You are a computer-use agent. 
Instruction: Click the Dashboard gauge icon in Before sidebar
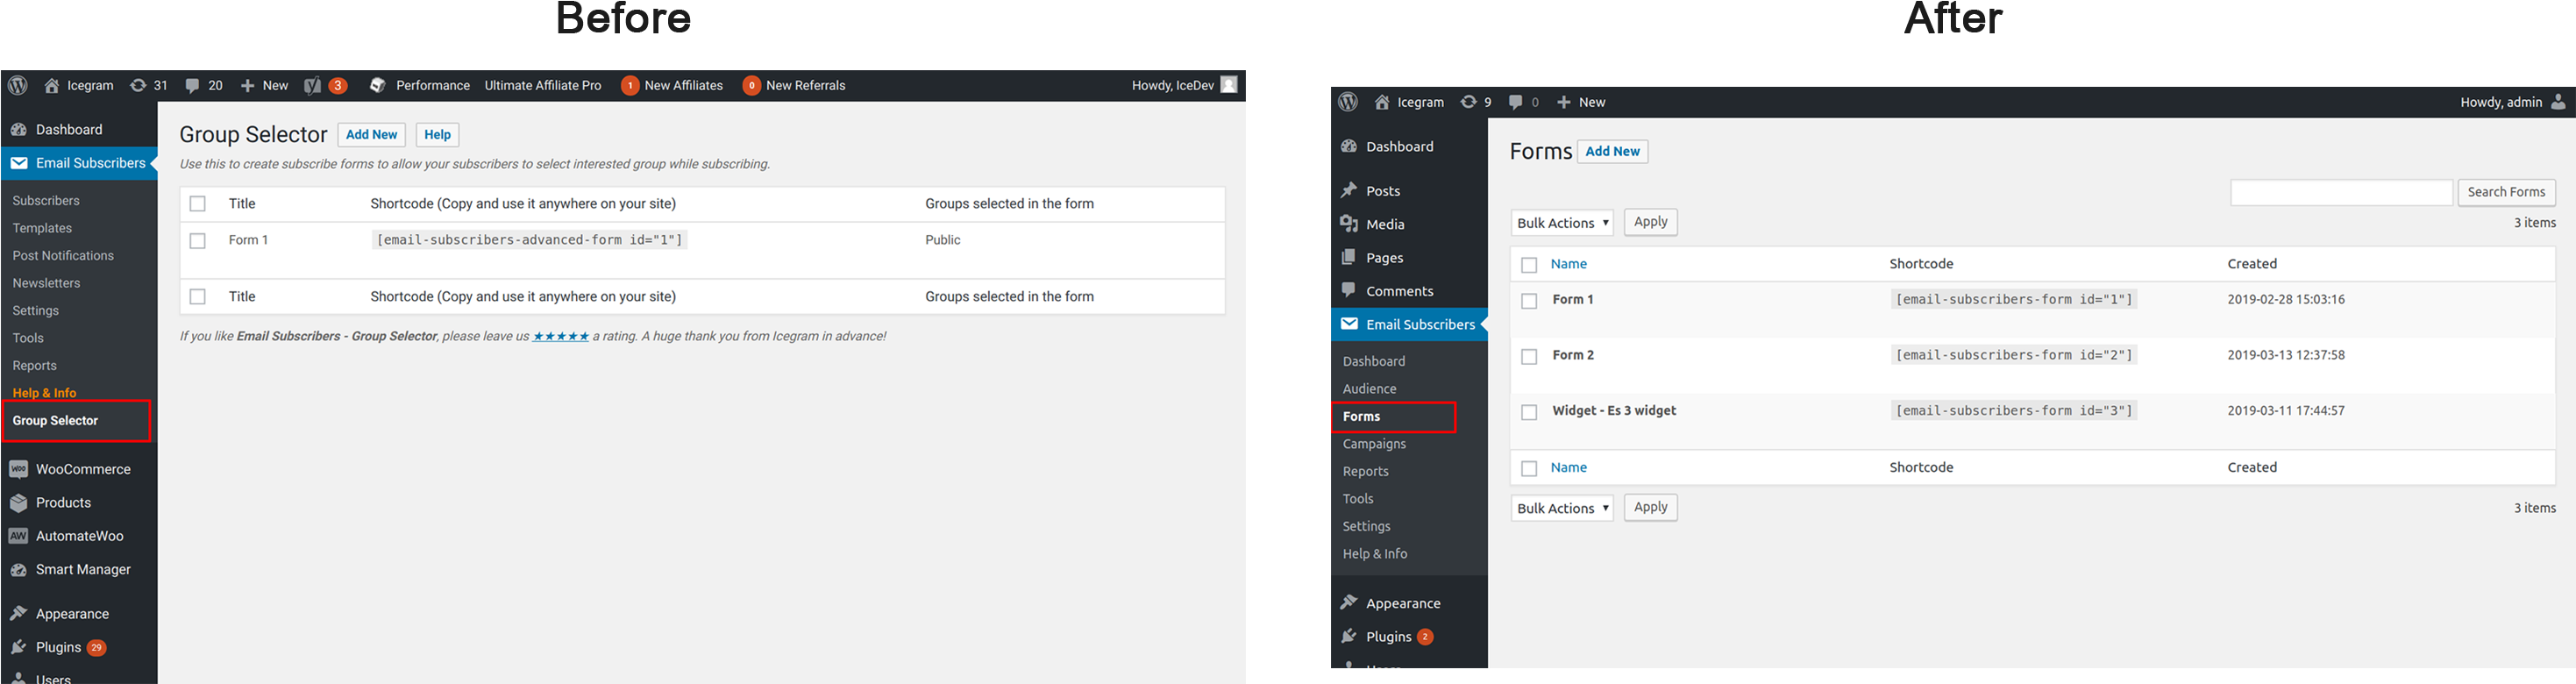[18, 129]
